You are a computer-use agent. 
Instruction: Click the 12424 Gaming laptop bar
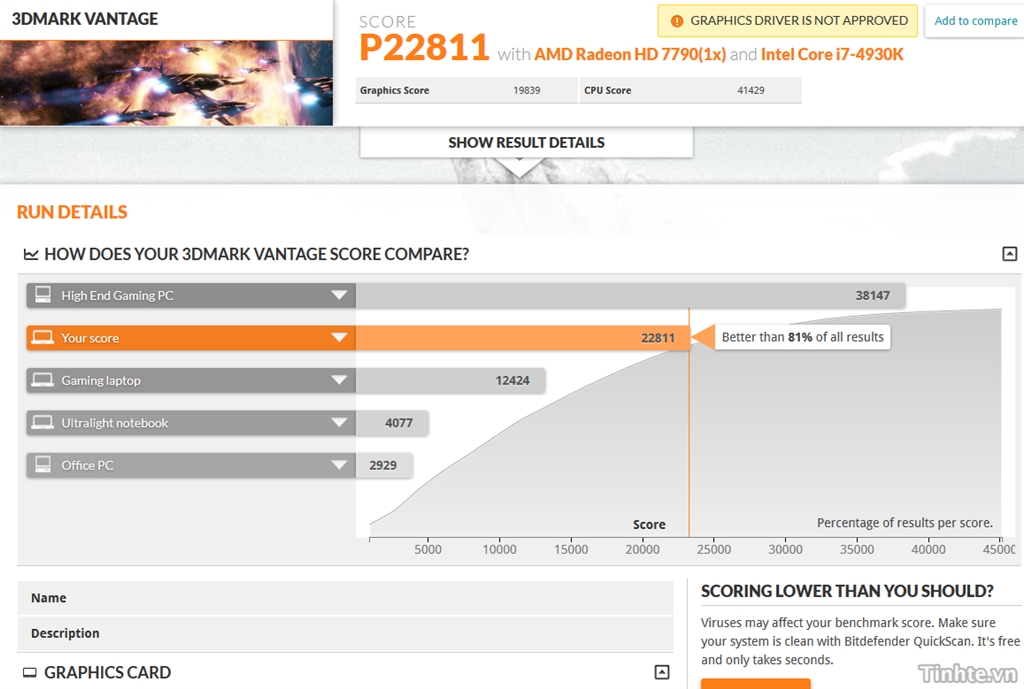(x=451, y=380)
